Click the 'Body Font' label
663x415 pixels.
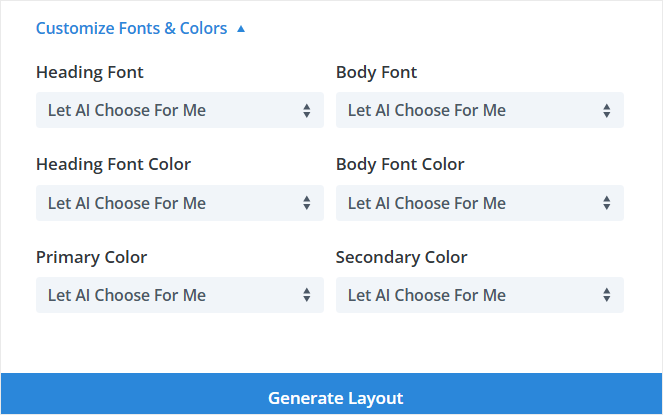[376, 72]
